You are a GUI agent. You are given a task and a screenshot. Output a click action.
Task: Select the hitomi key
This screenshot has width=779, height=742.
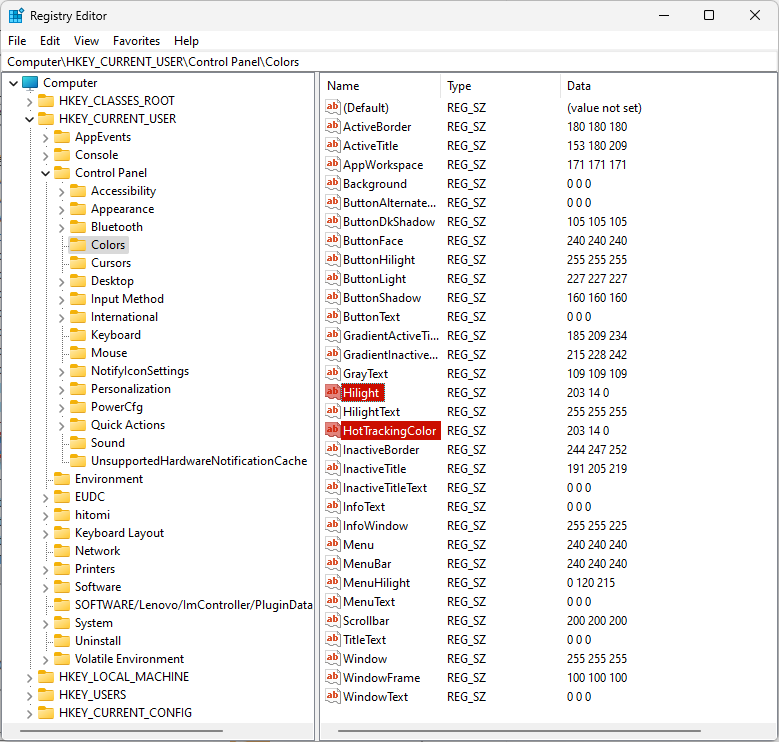(x=92, y=515)
